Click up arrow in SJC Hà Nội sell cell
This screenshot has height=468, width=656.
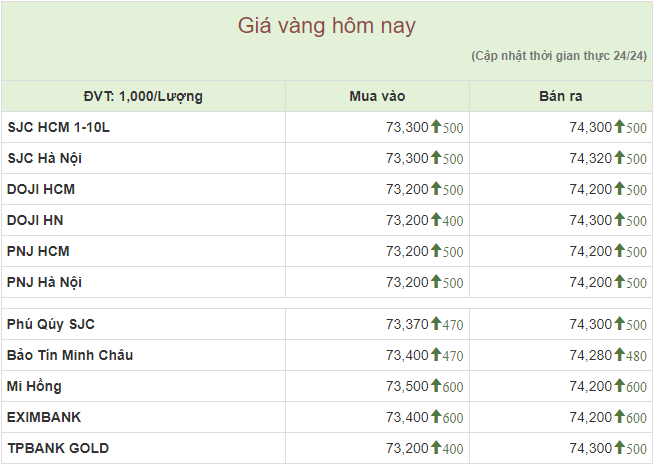point(620,157)
